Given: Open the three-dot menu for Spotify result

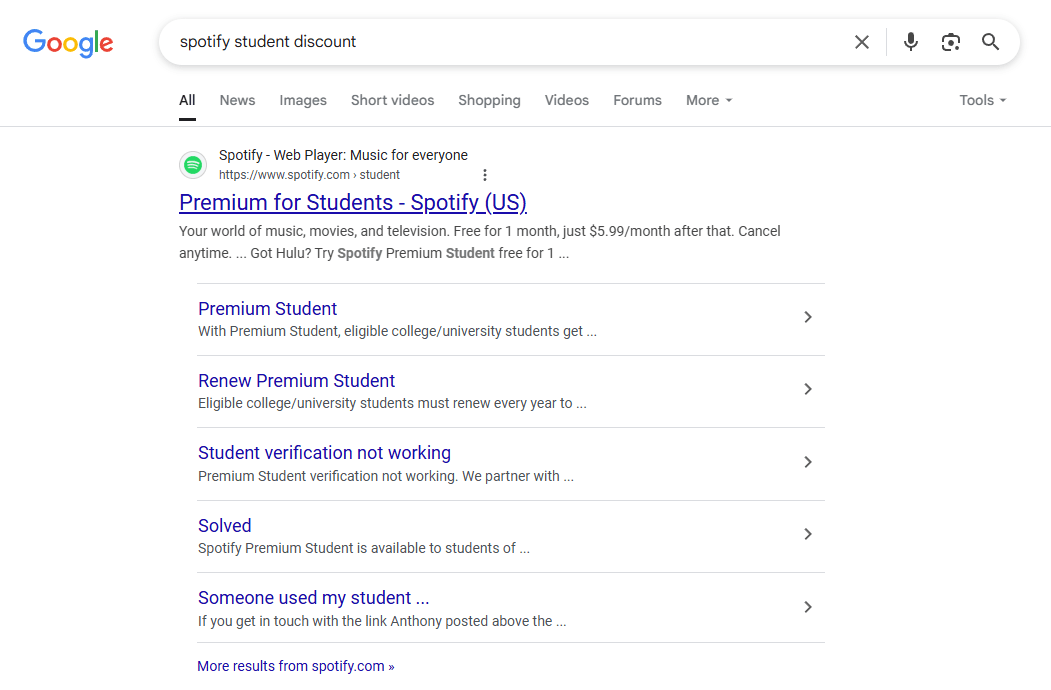Looking at the screenshot, I should [485, 175].
